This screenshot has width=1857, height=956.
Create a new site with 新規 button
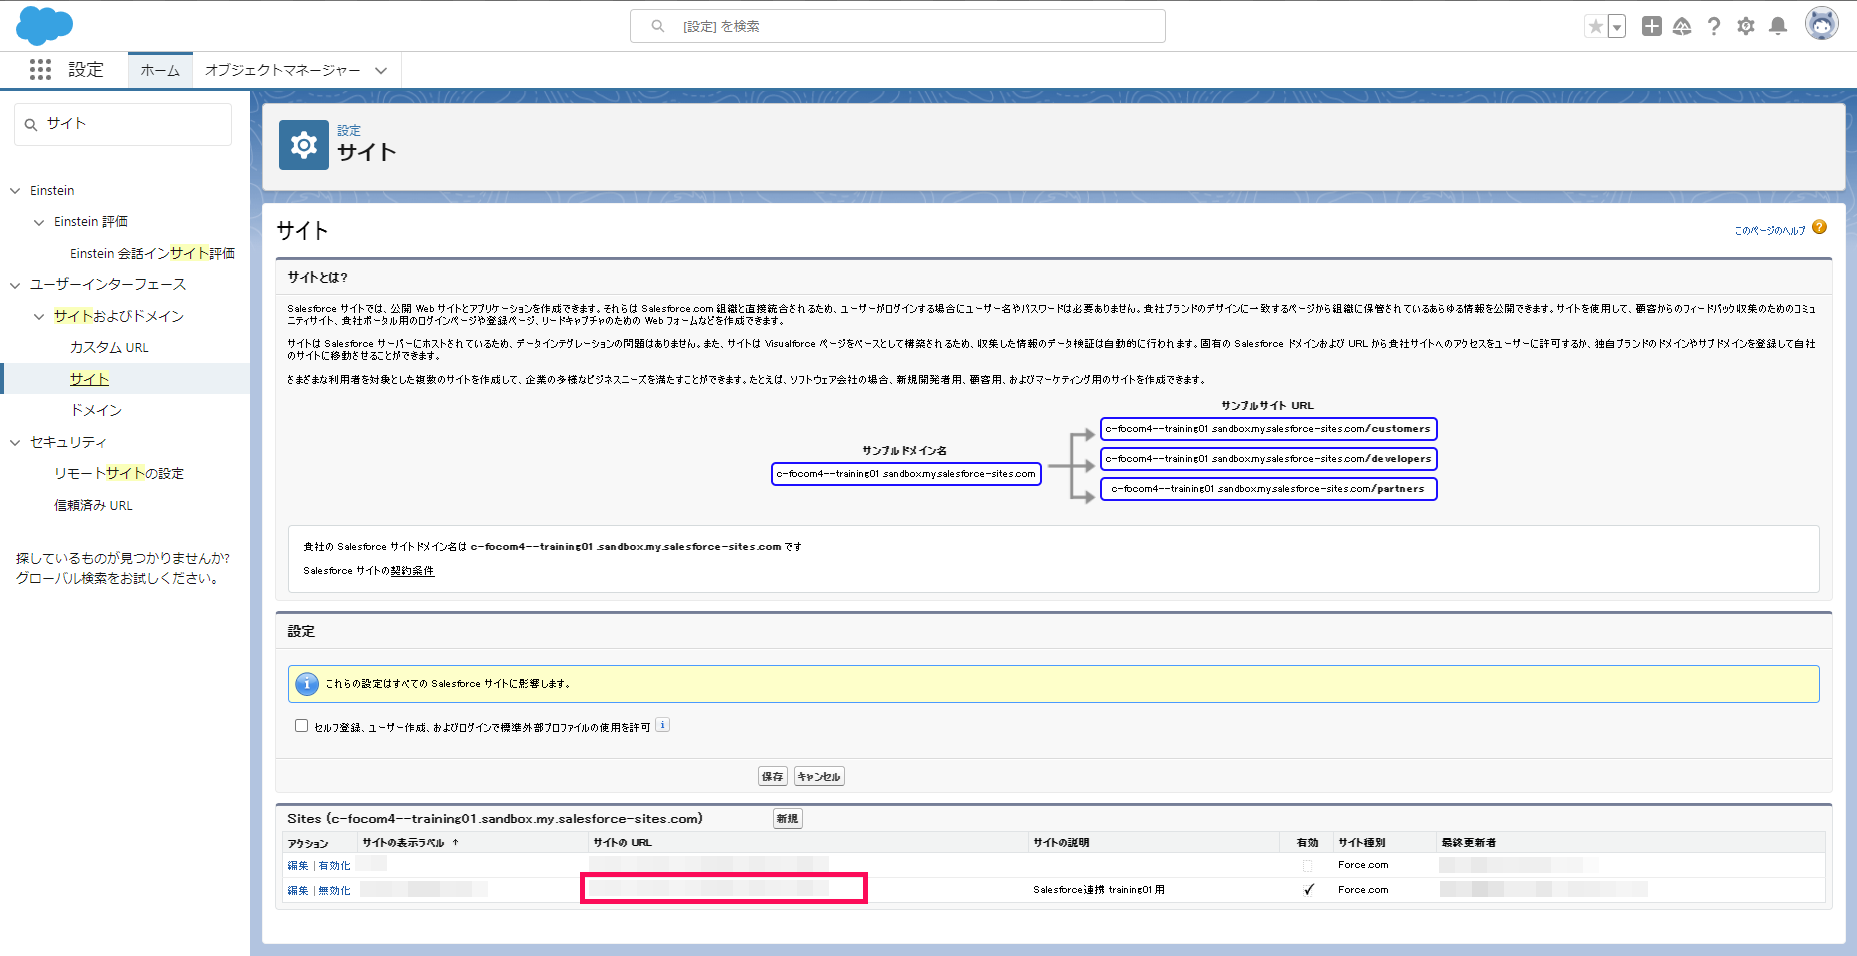click(x=788, y=819)
